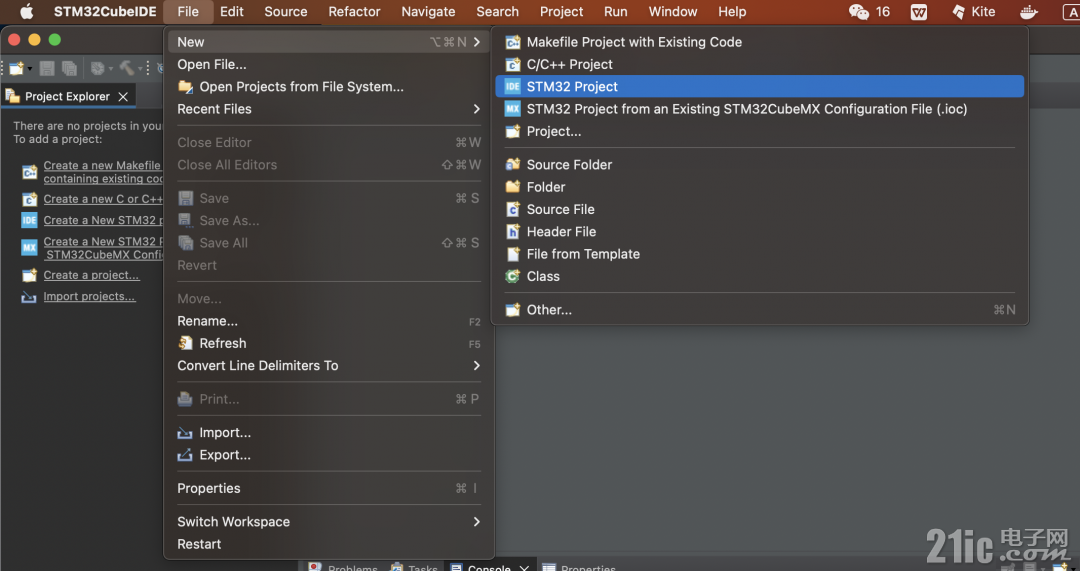Click the WeChat icon in macOS menu bar
Screen dimensions: 1080x571
pyautogui.click(x=858, y=12)
